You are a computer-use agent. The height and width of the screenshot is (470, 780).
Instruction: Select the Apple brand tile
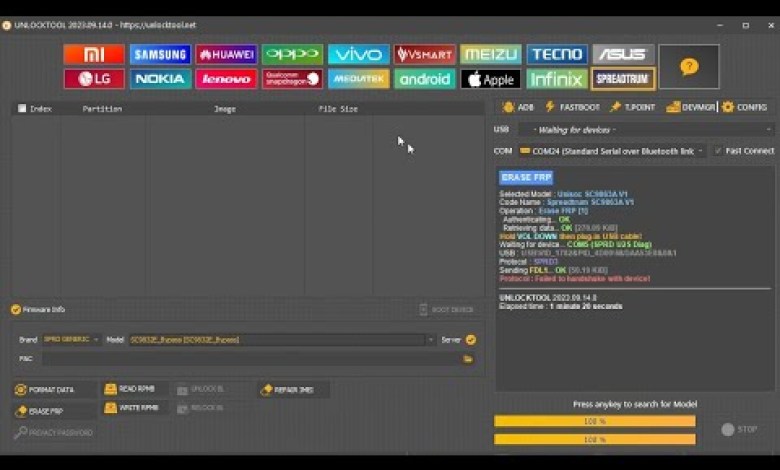[491, 79]
